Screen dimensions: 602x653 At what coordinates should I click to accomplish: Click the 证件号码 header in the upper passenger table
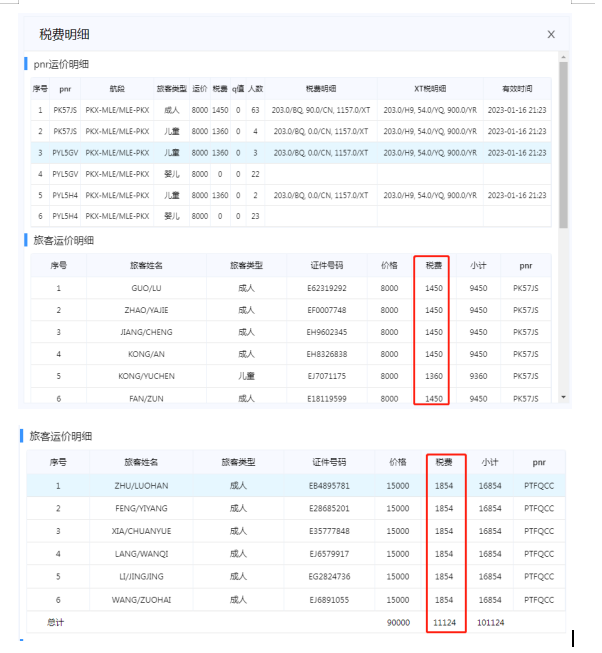(x=328, y=266)
